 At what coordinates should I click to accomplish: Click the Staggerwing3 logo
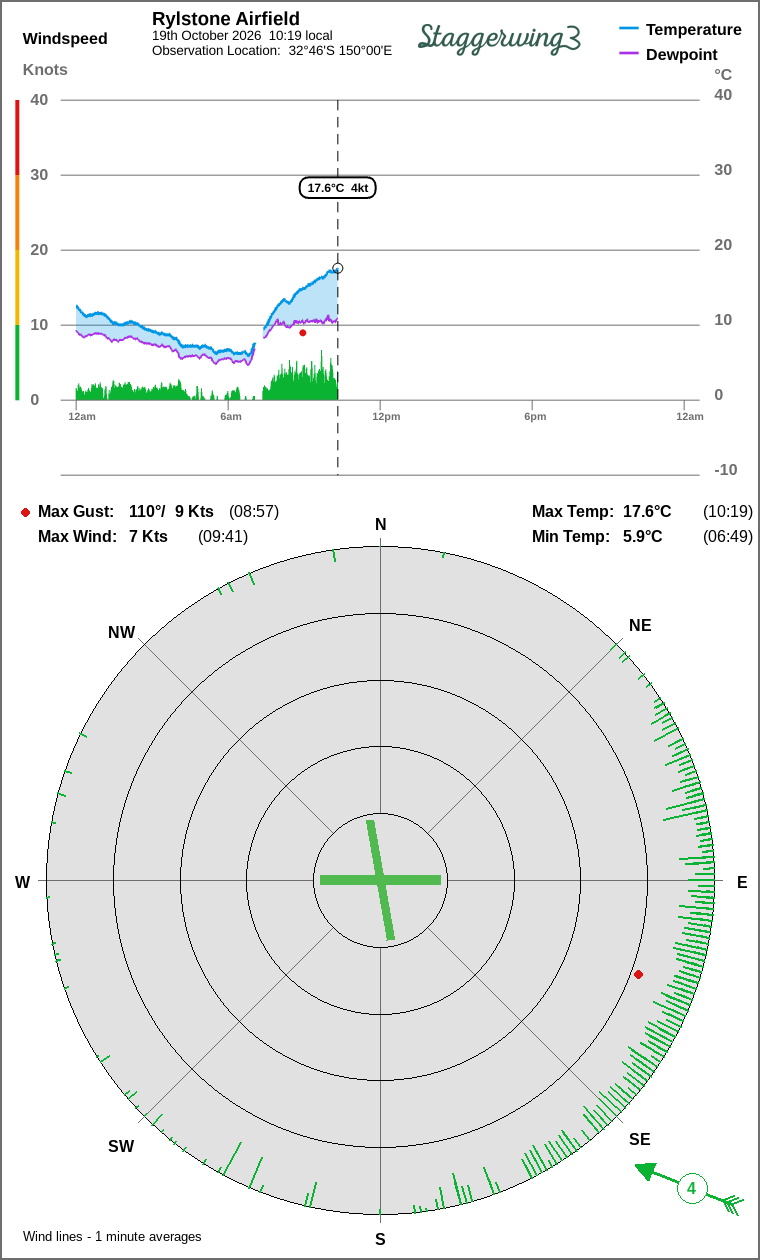click(499, 37)
